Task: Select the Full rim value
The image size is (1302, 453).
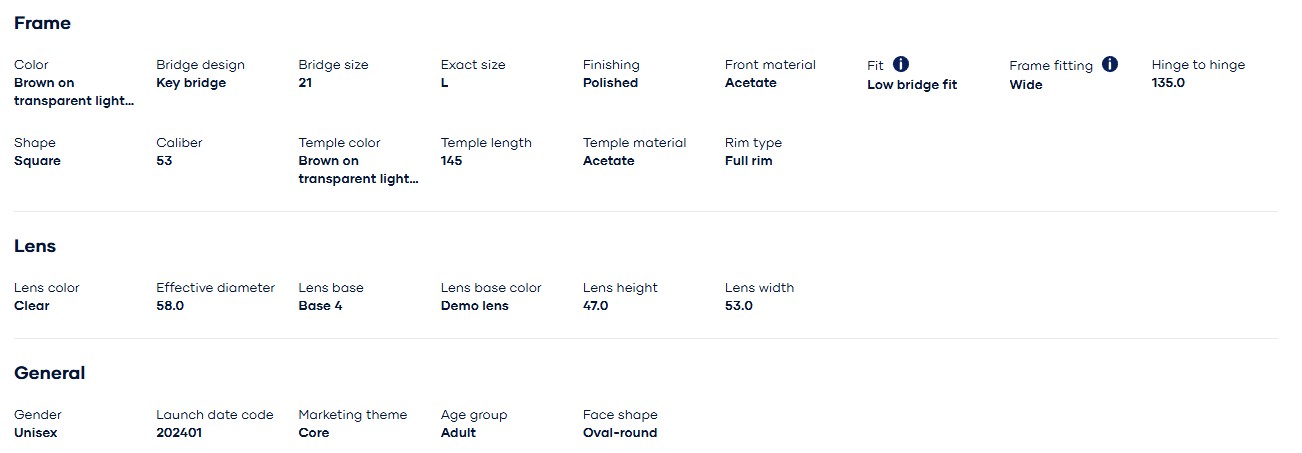Action: pyautogui.click(x=749, y=161)
